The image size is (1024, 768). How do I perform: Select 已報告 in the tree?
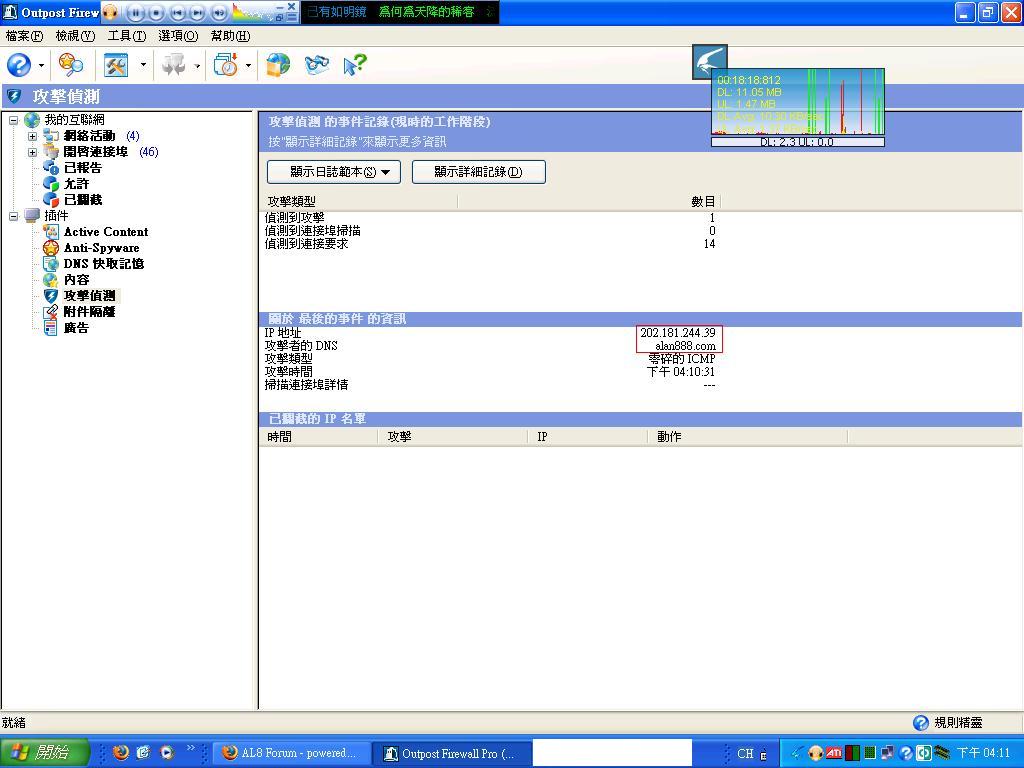(83, 168)
